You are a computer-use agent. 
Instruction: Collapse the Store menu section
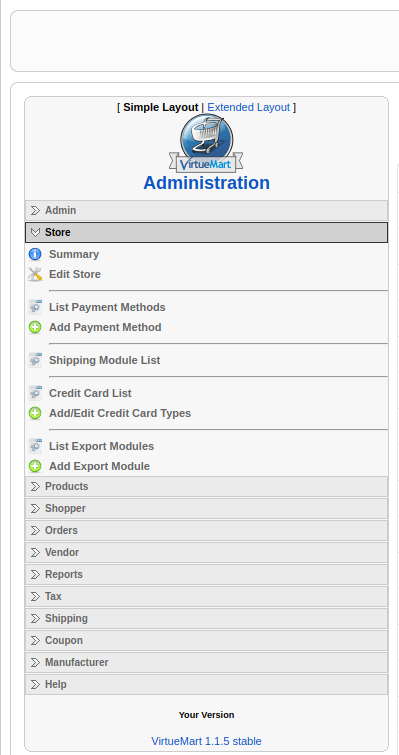[206, 233]
